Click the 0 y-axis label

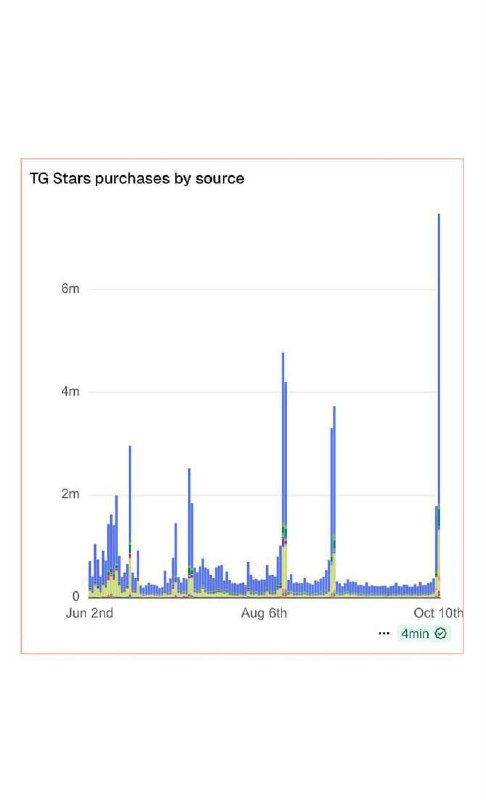click(76, 596)
